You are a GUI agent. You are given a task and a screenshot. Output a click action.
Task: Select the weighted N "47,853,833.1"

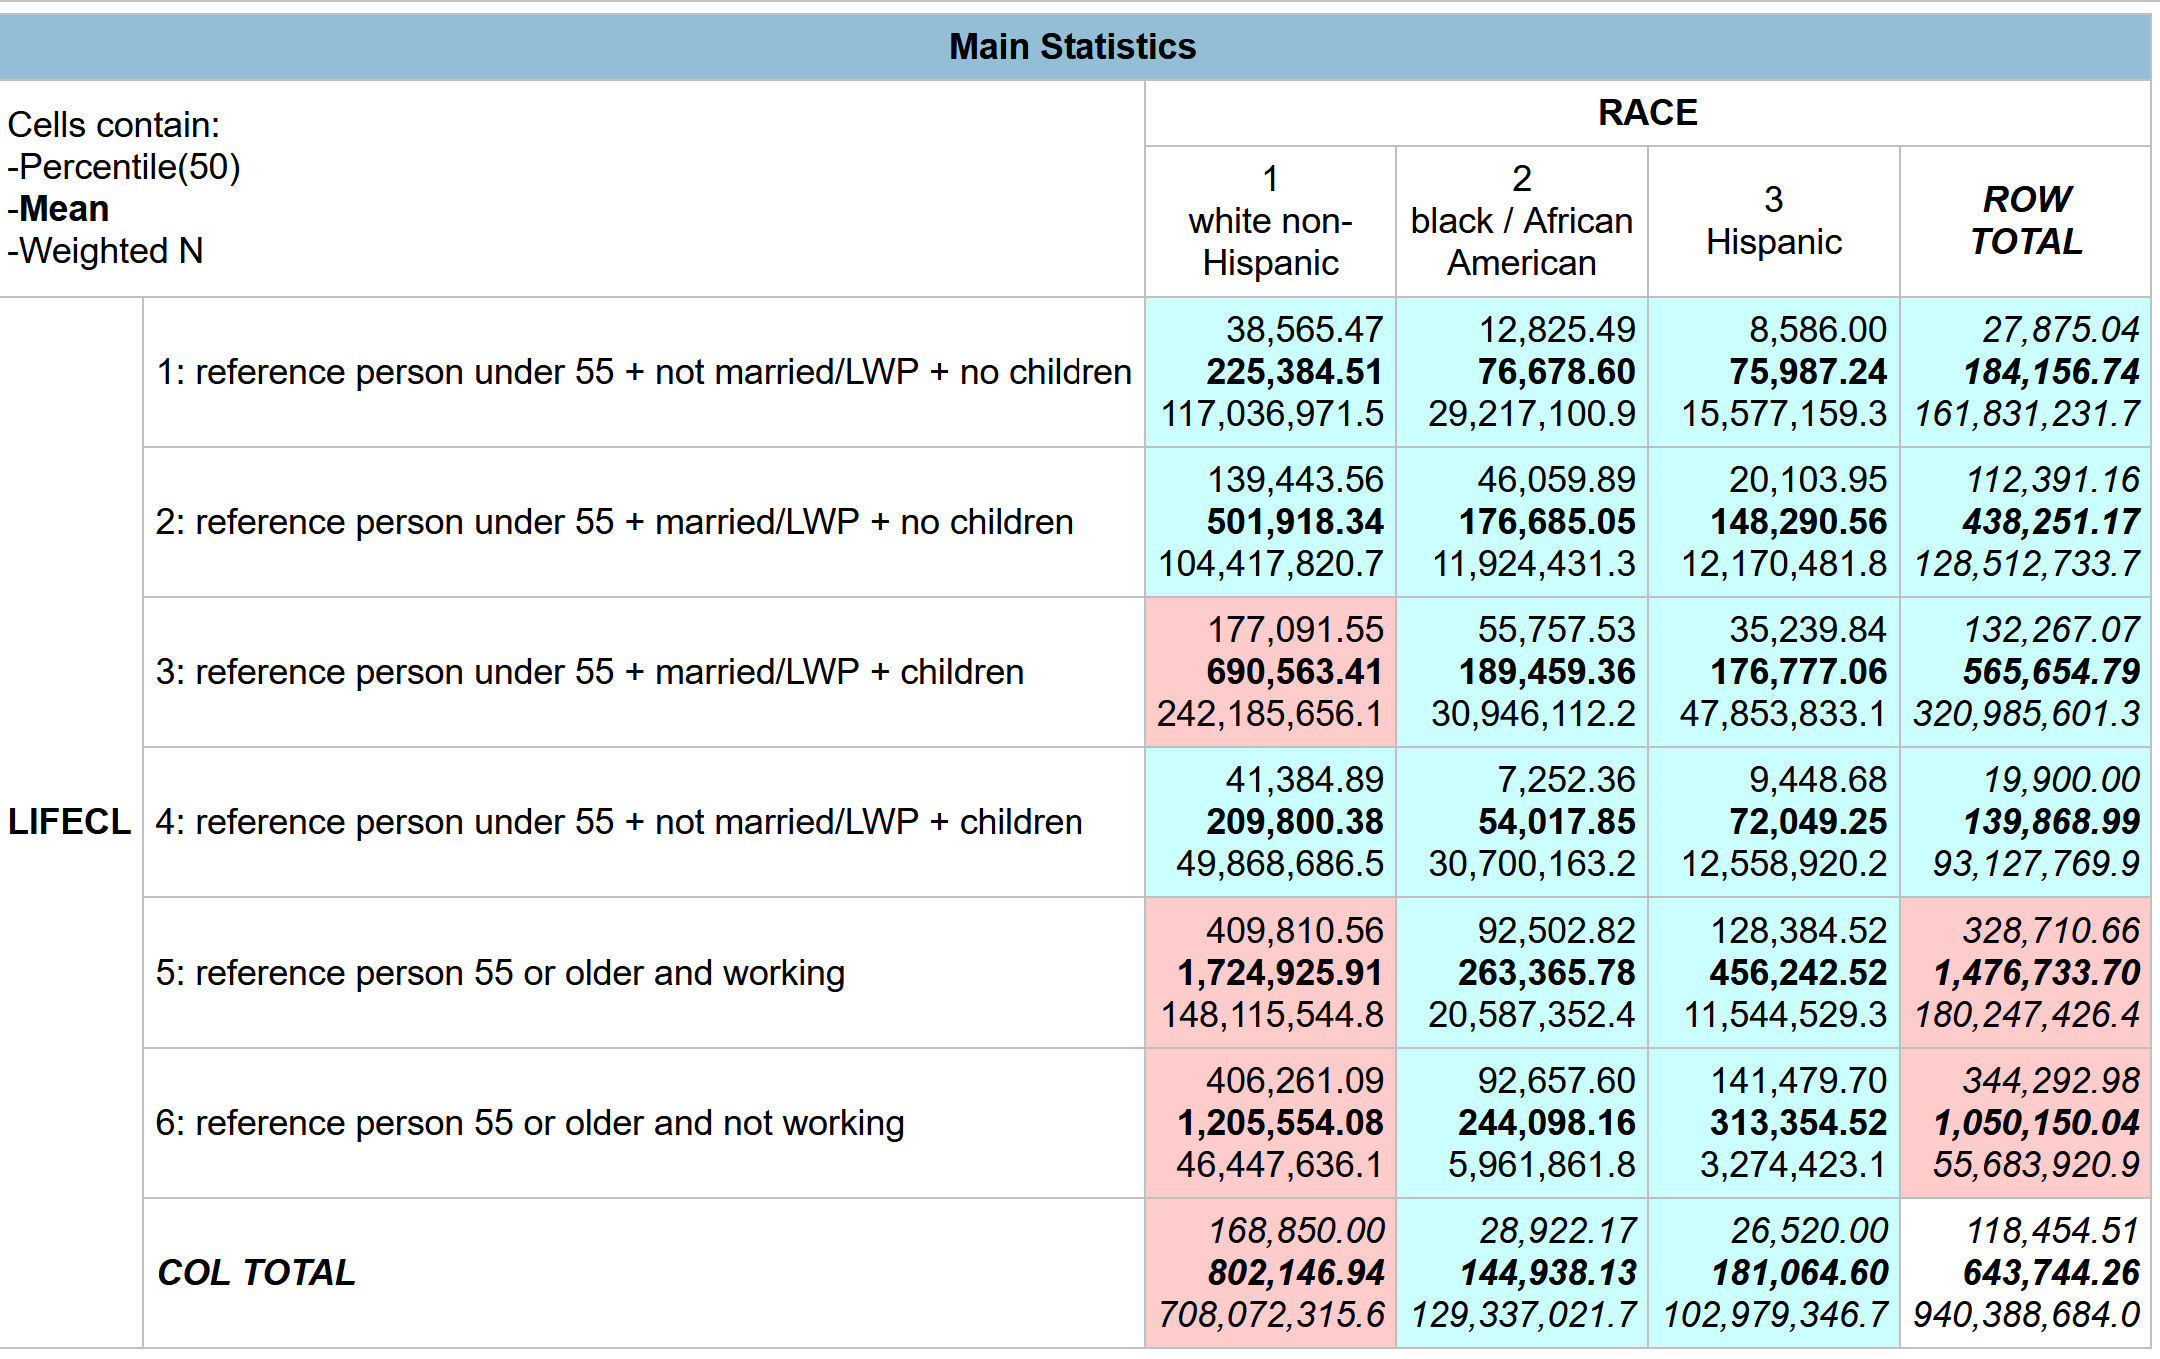click(1783, 714)
